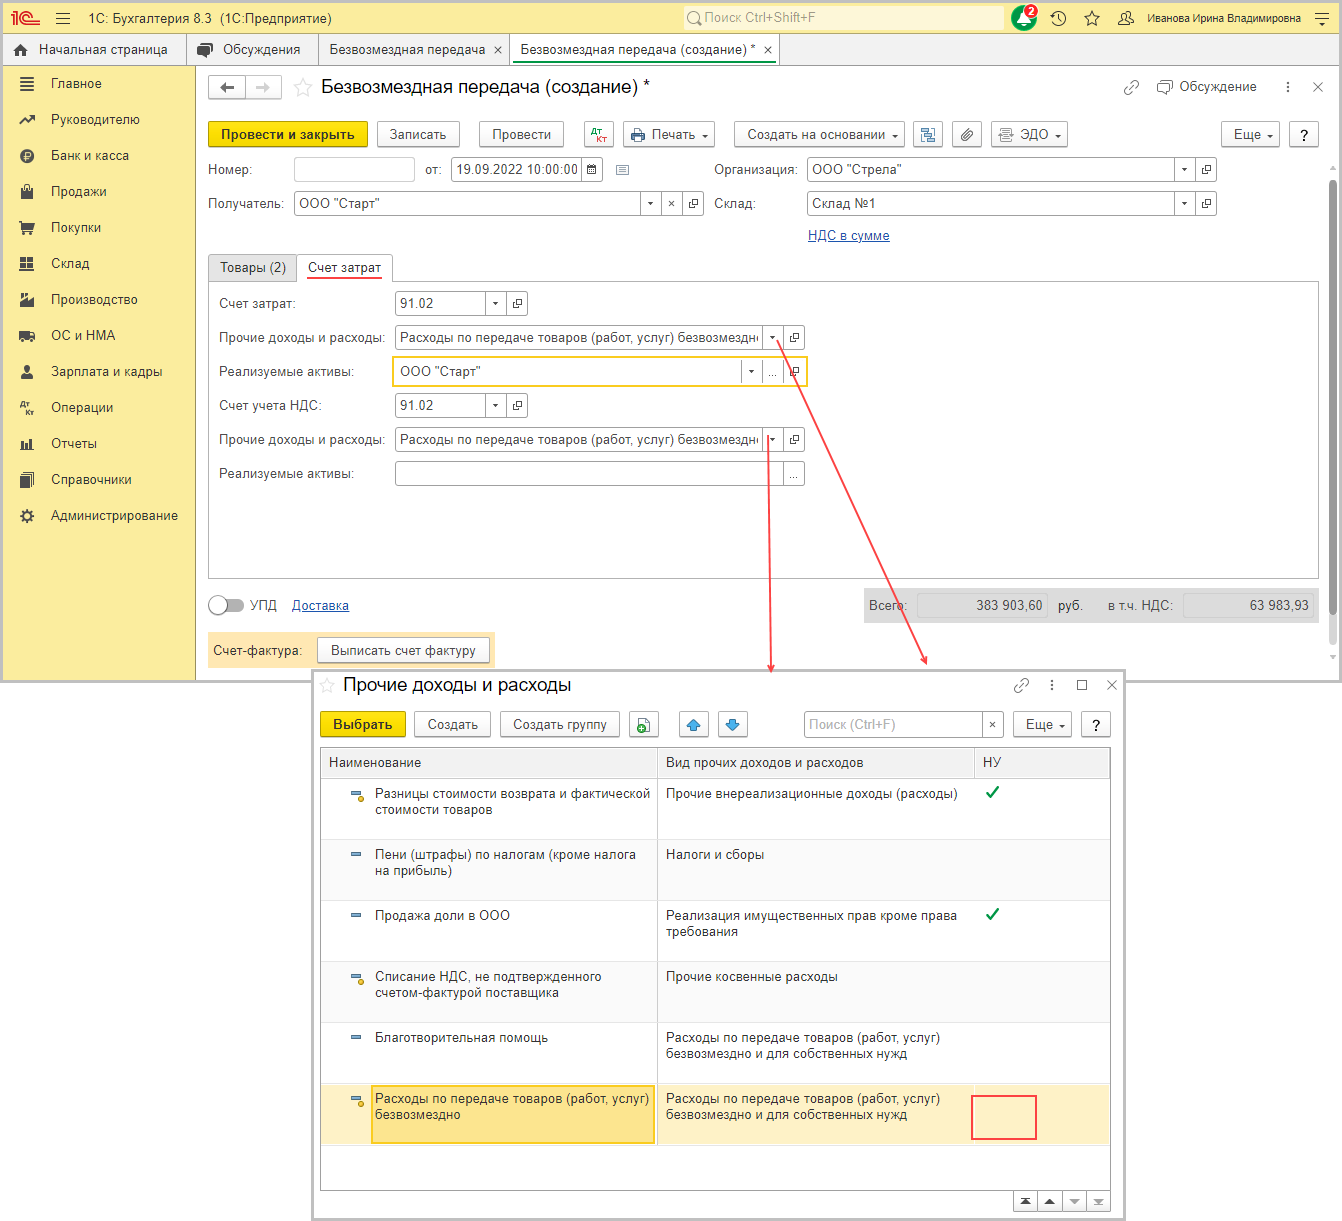Screen dimensions: 1342x1221
Task: Click Выписать счет фактуру button
Action: tap(404, 651)
